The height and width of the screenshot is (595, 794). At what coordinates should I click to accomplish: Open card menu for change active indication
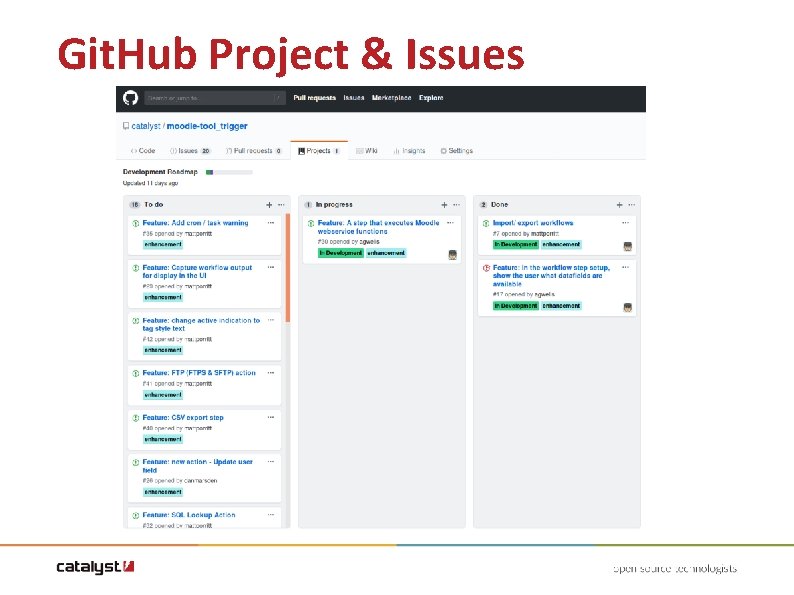coord(271,320)
